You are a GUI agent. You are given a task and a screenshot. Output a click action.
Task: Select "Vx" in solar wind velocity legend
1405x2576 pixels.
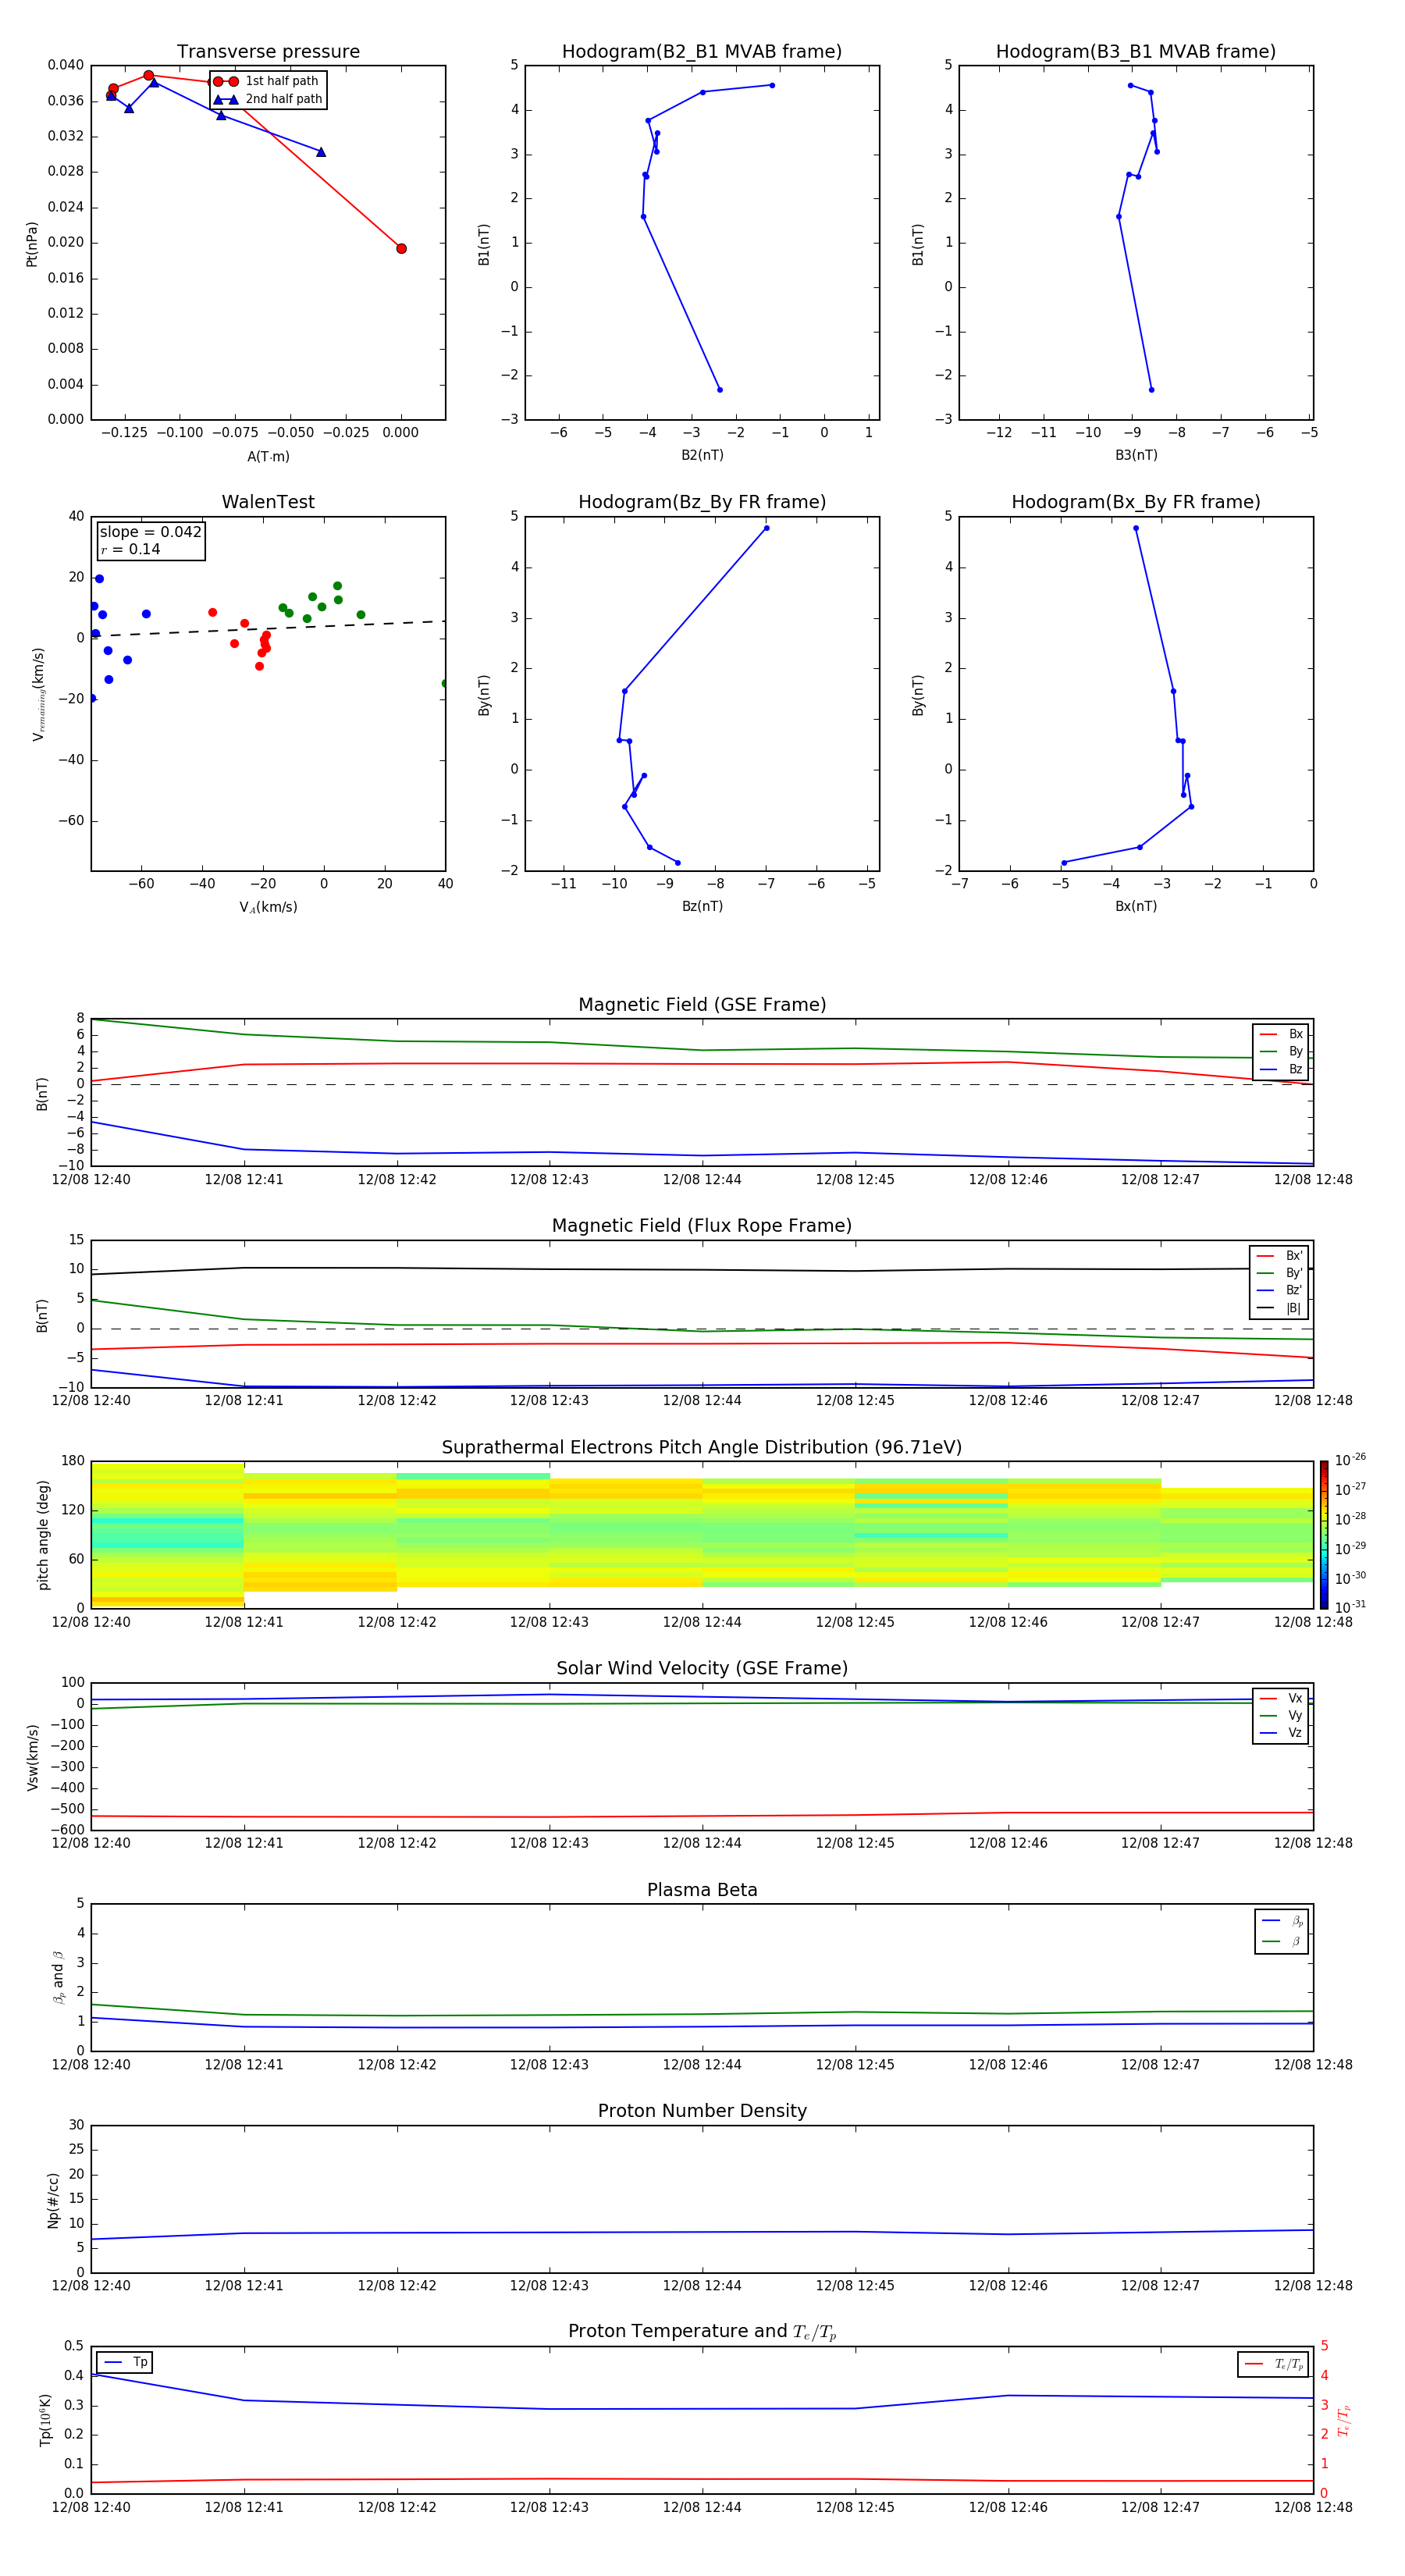click(x=1282, y=1699)
